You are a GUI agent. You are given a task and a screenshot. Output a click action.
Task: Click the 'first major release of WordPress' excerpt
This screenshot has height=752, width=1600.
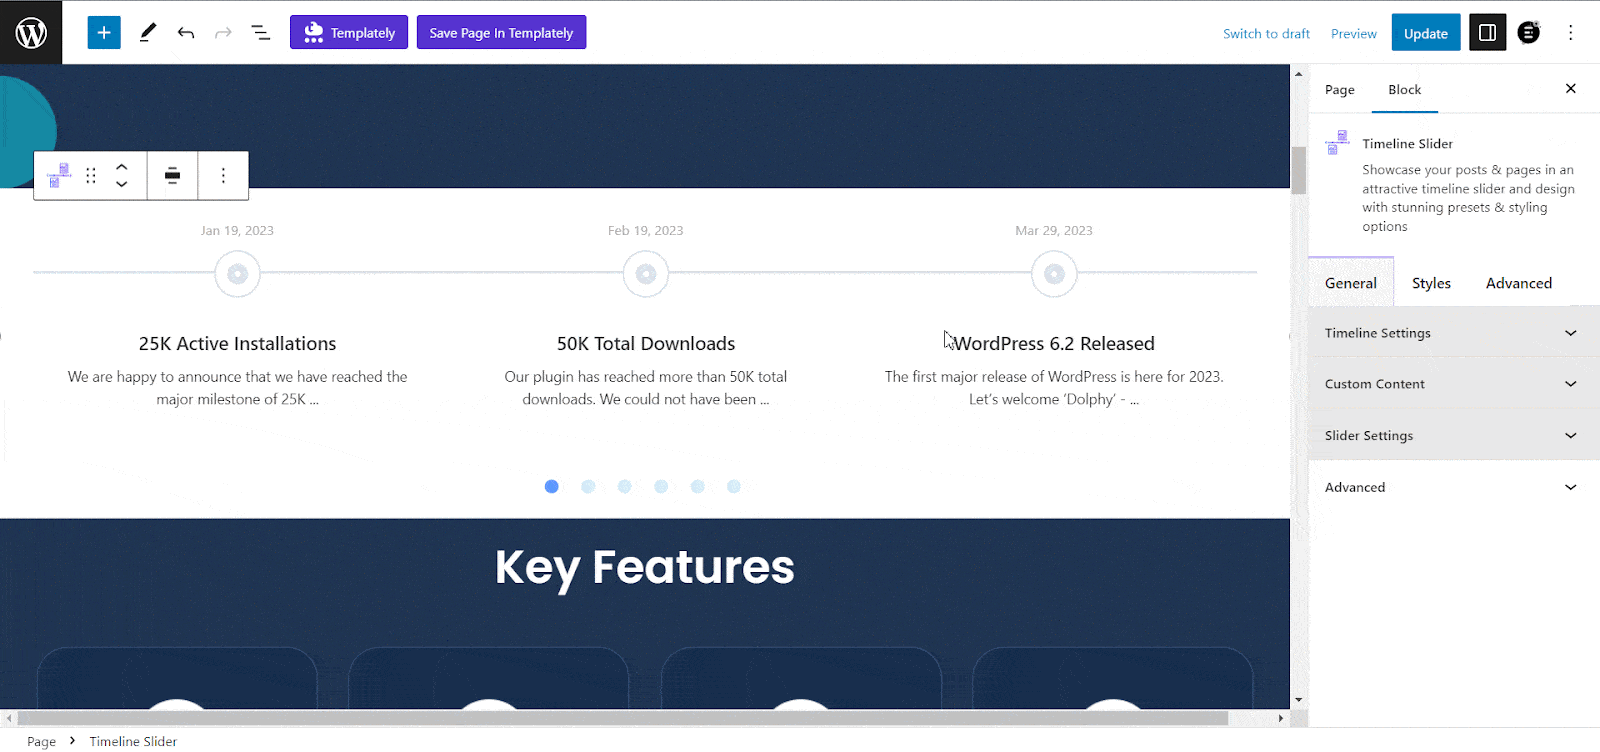(x=1054, y=388)
